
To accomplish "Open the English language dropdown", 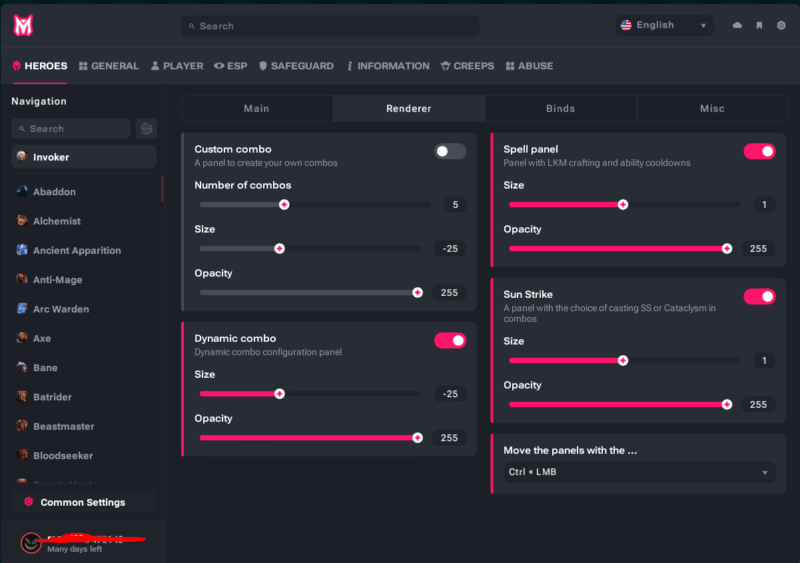I will point(664,25).
